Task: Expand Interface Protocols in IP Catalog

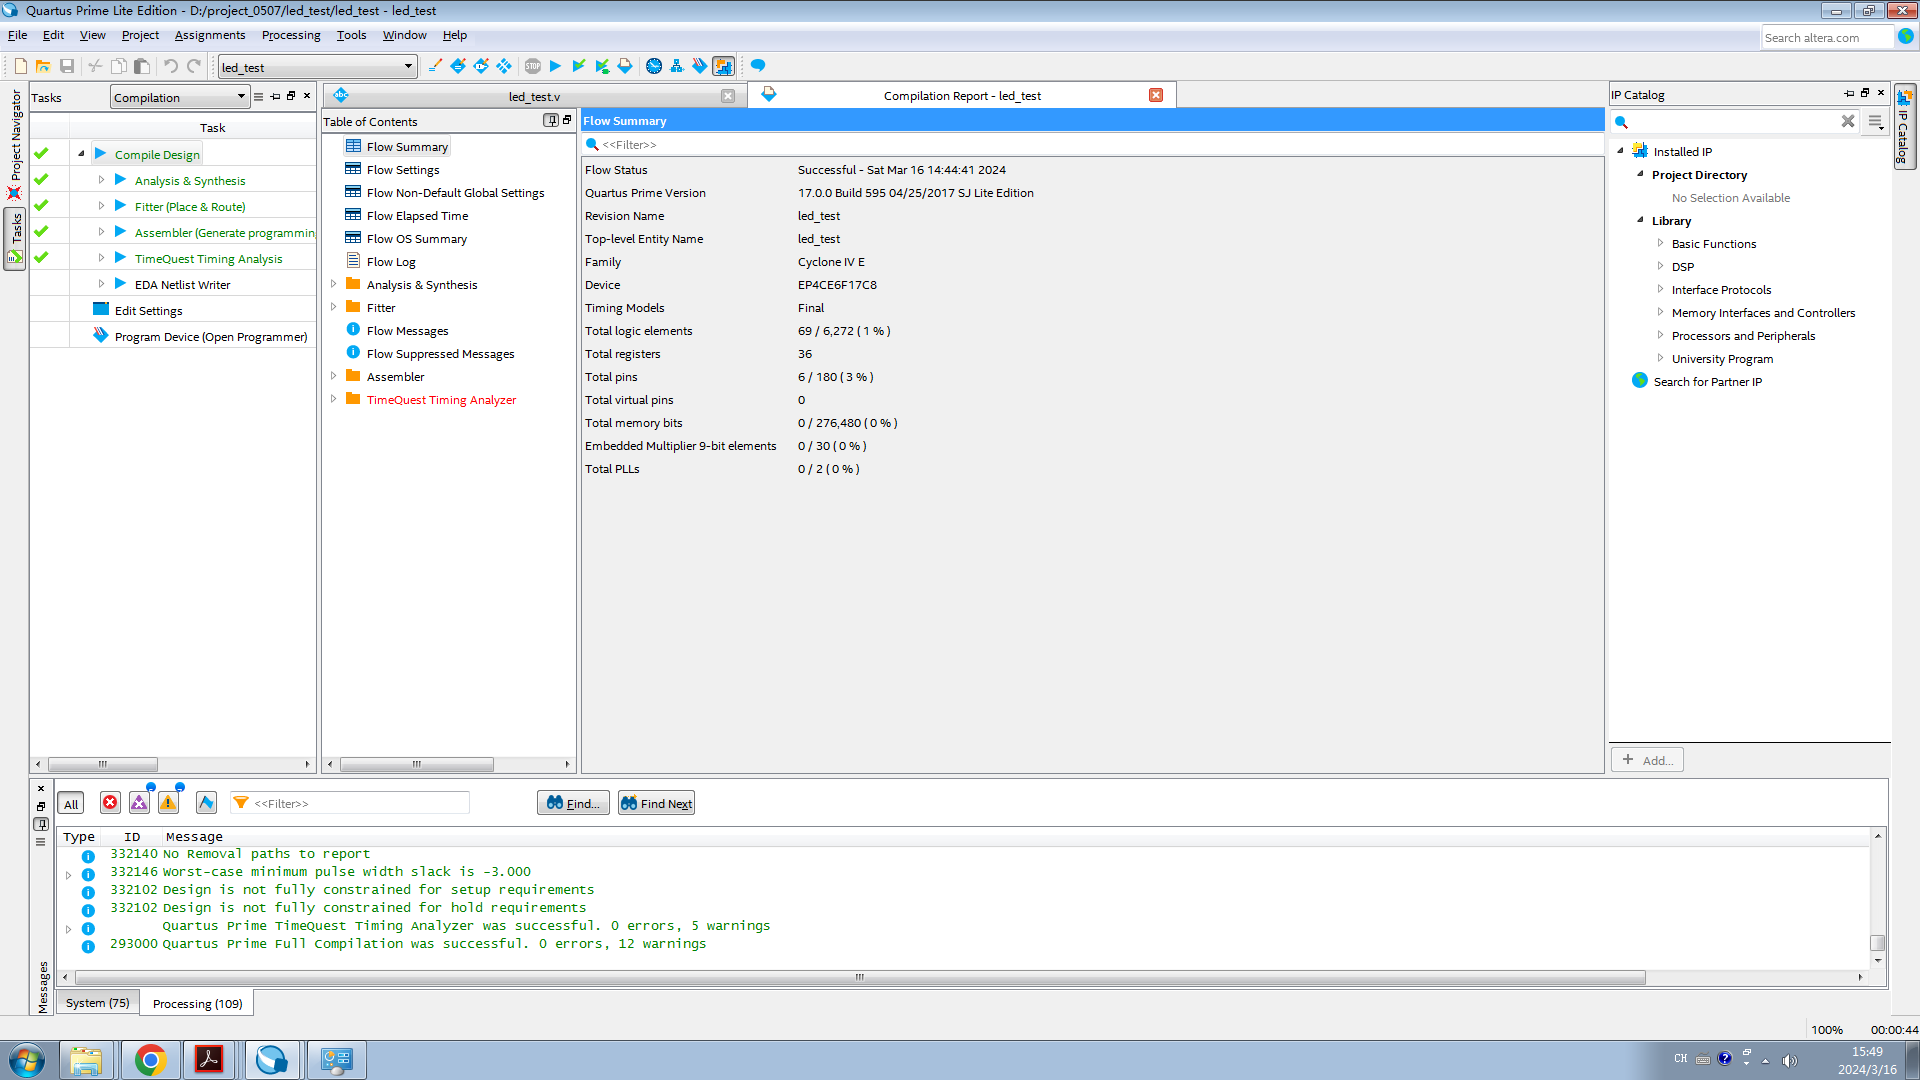Action: tap(1660, 289)
